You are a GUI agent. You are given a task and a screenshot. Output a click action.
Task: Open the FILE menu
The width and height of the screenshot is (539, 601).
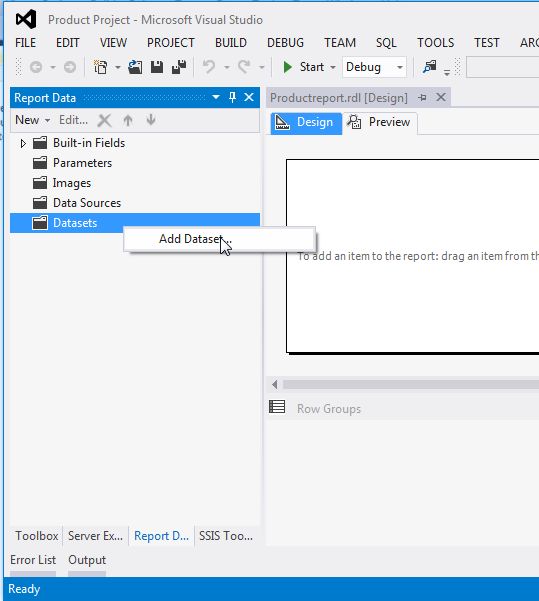pos(26,43)
